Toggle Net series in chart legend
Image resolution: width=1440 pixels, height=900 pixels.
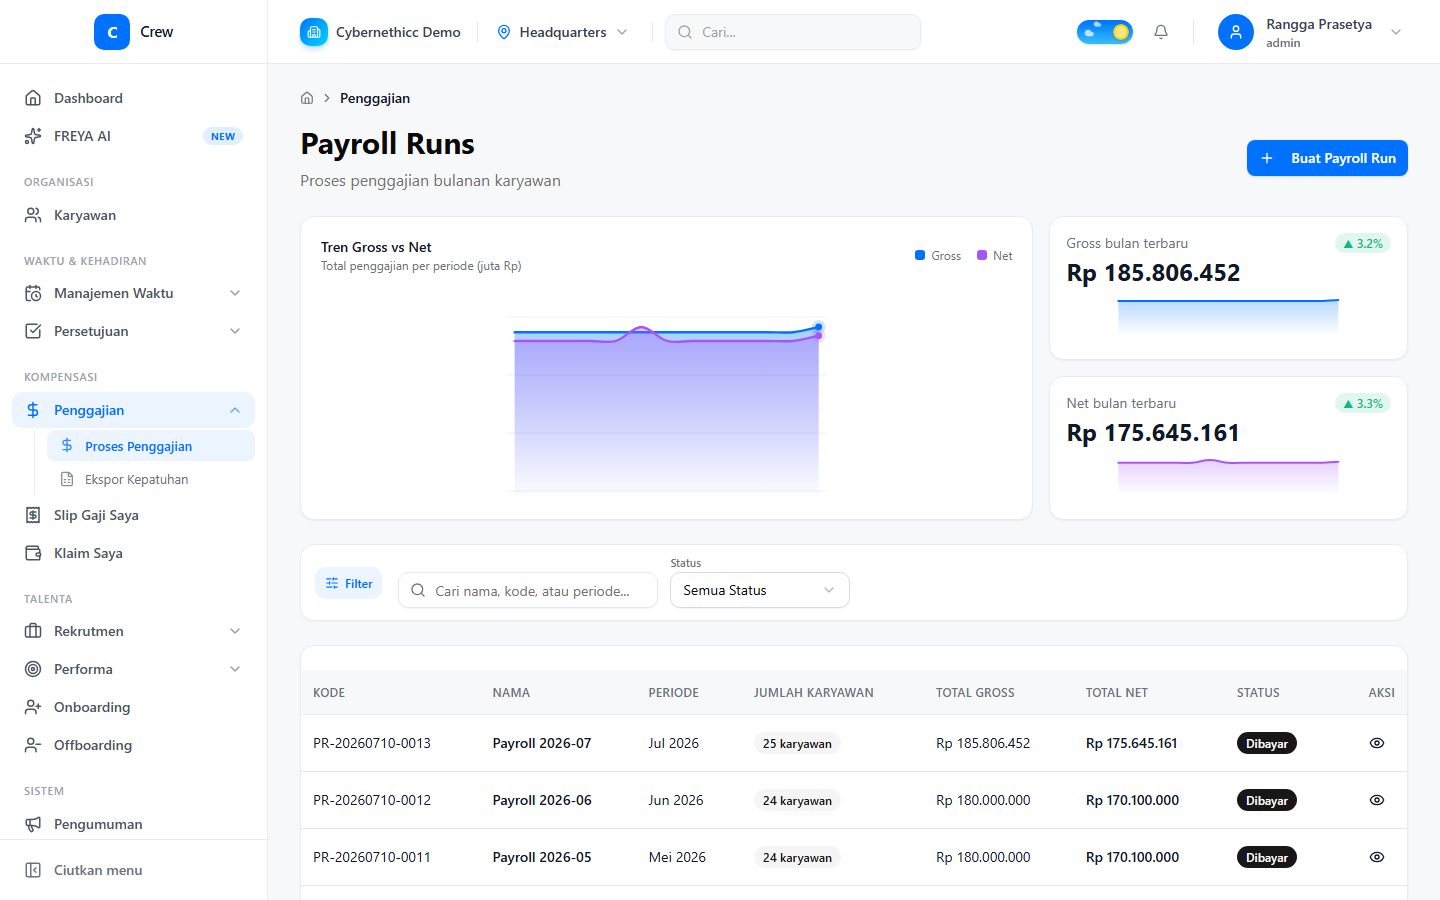995,256
